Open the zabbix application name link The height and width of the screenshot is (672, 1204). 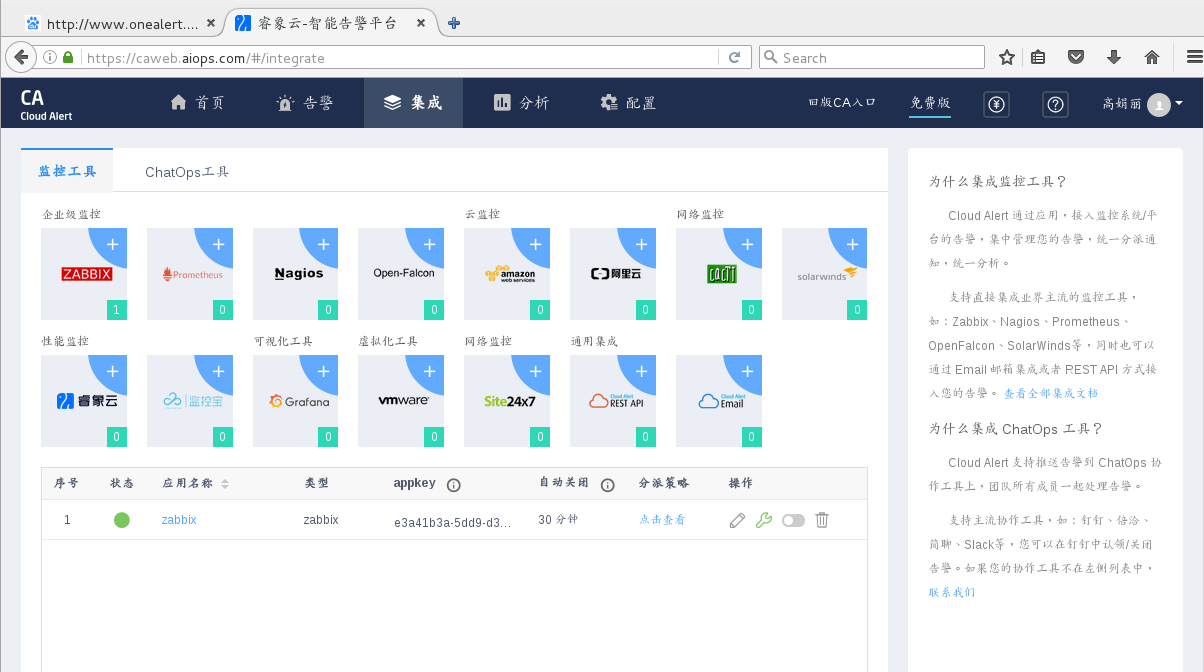179,520
